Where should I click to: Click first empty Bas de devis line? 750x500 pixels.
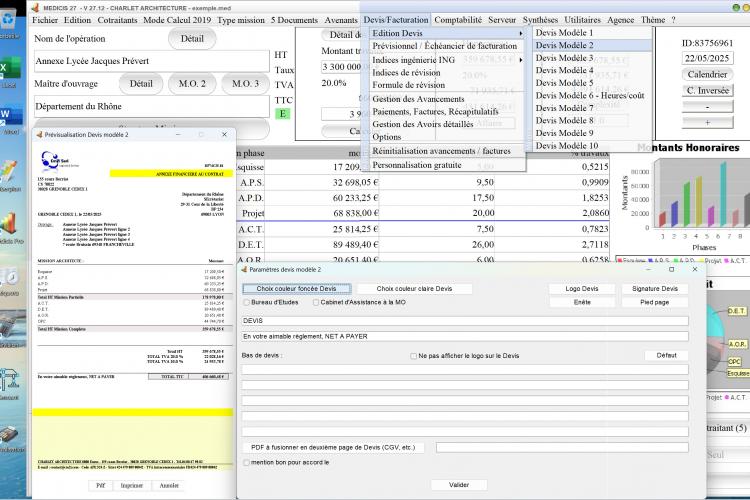(x=465, y=369)
